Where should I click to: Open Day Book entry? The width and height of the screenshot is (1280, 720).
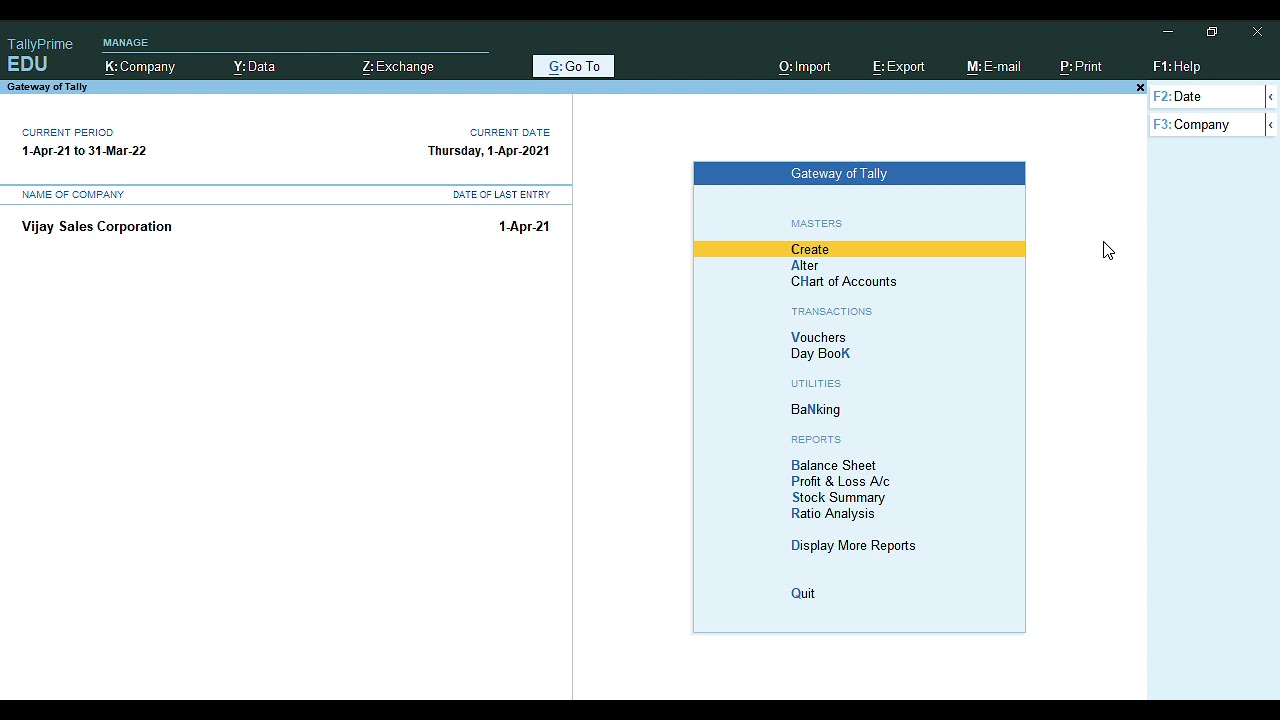(x=820, y=354)
